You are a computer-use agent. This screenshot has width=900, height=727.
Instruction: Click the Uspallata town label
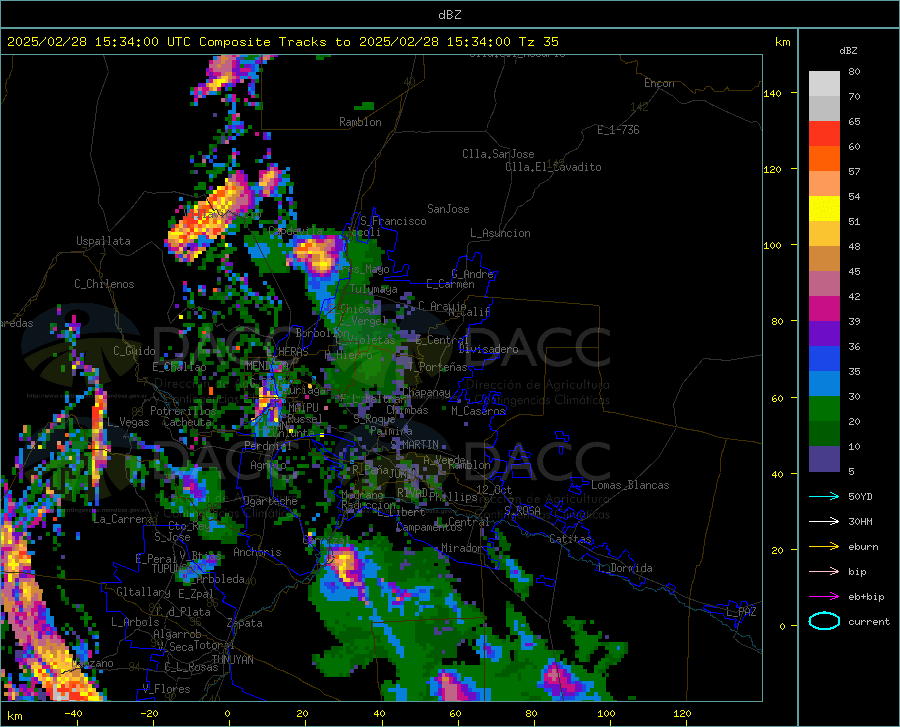103,241
